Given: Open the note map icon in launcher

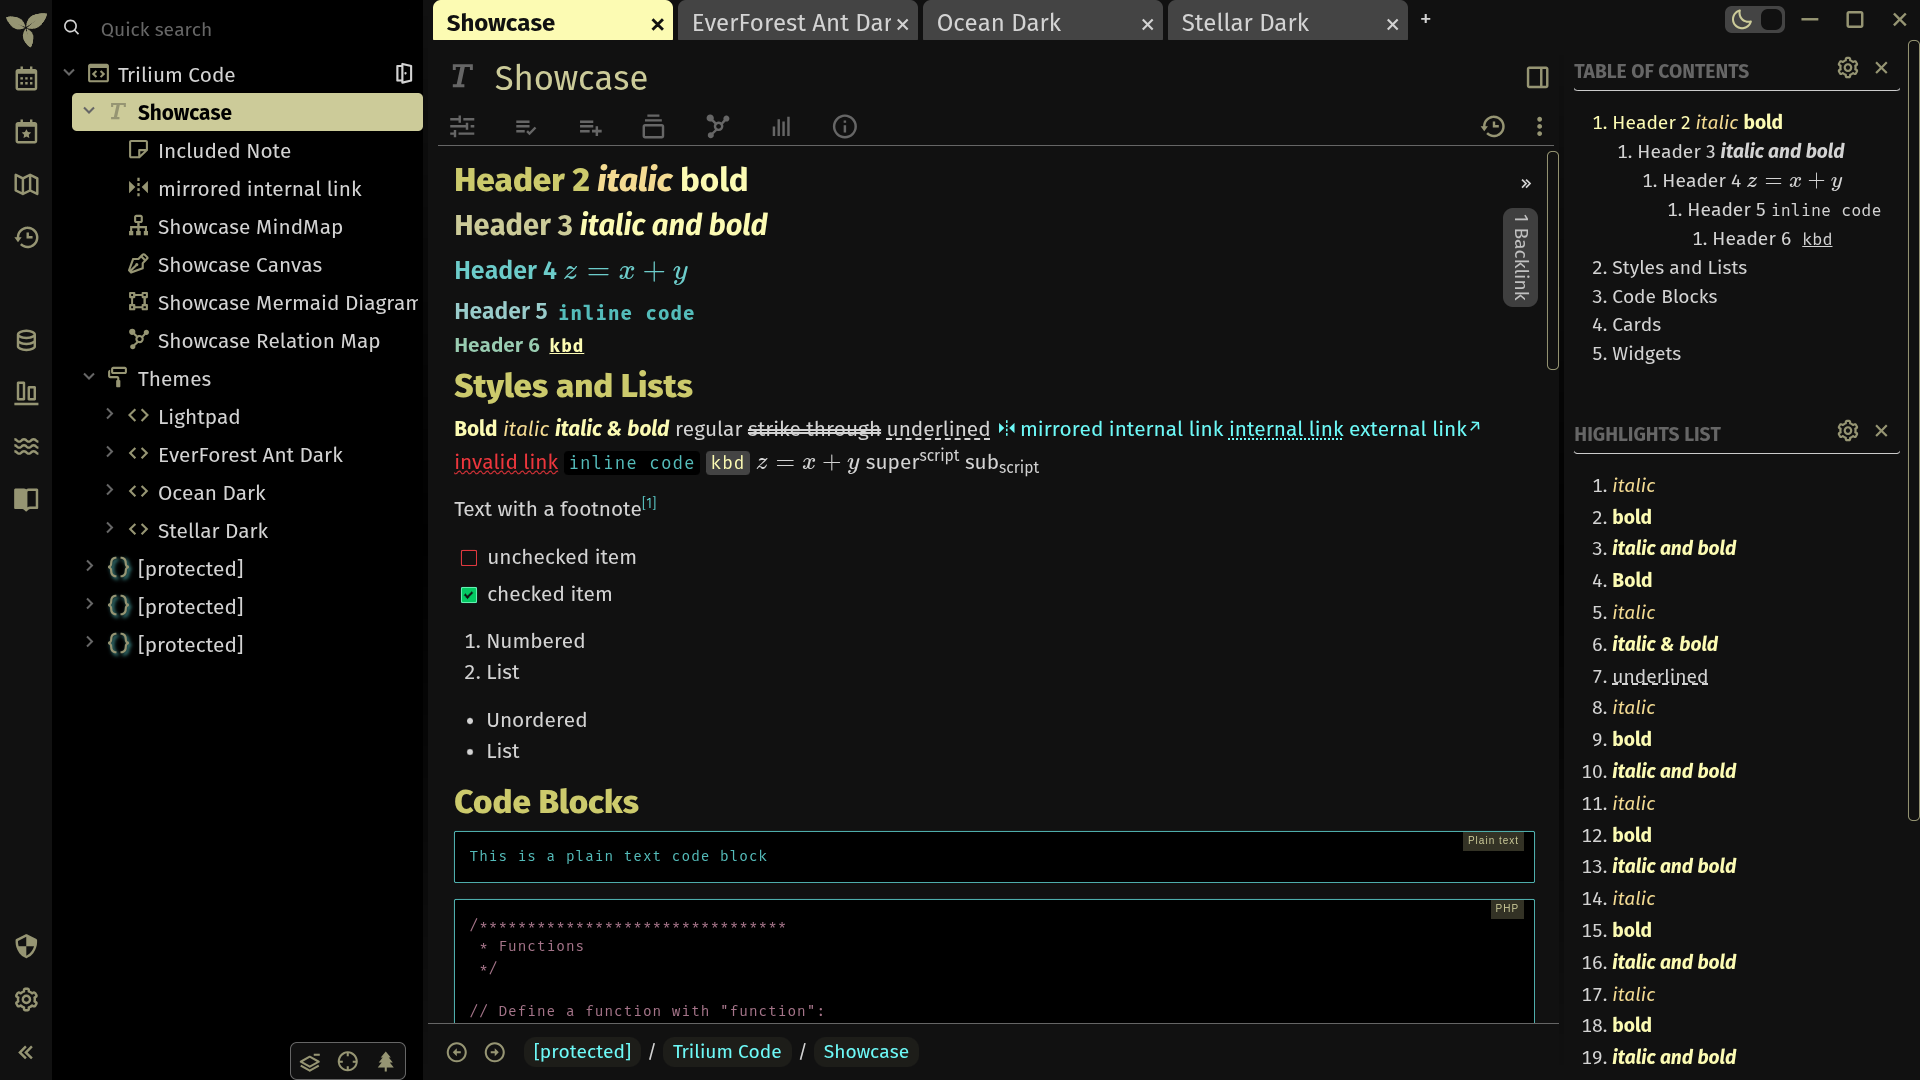Looking at the screenshot, I should point(26,185).
